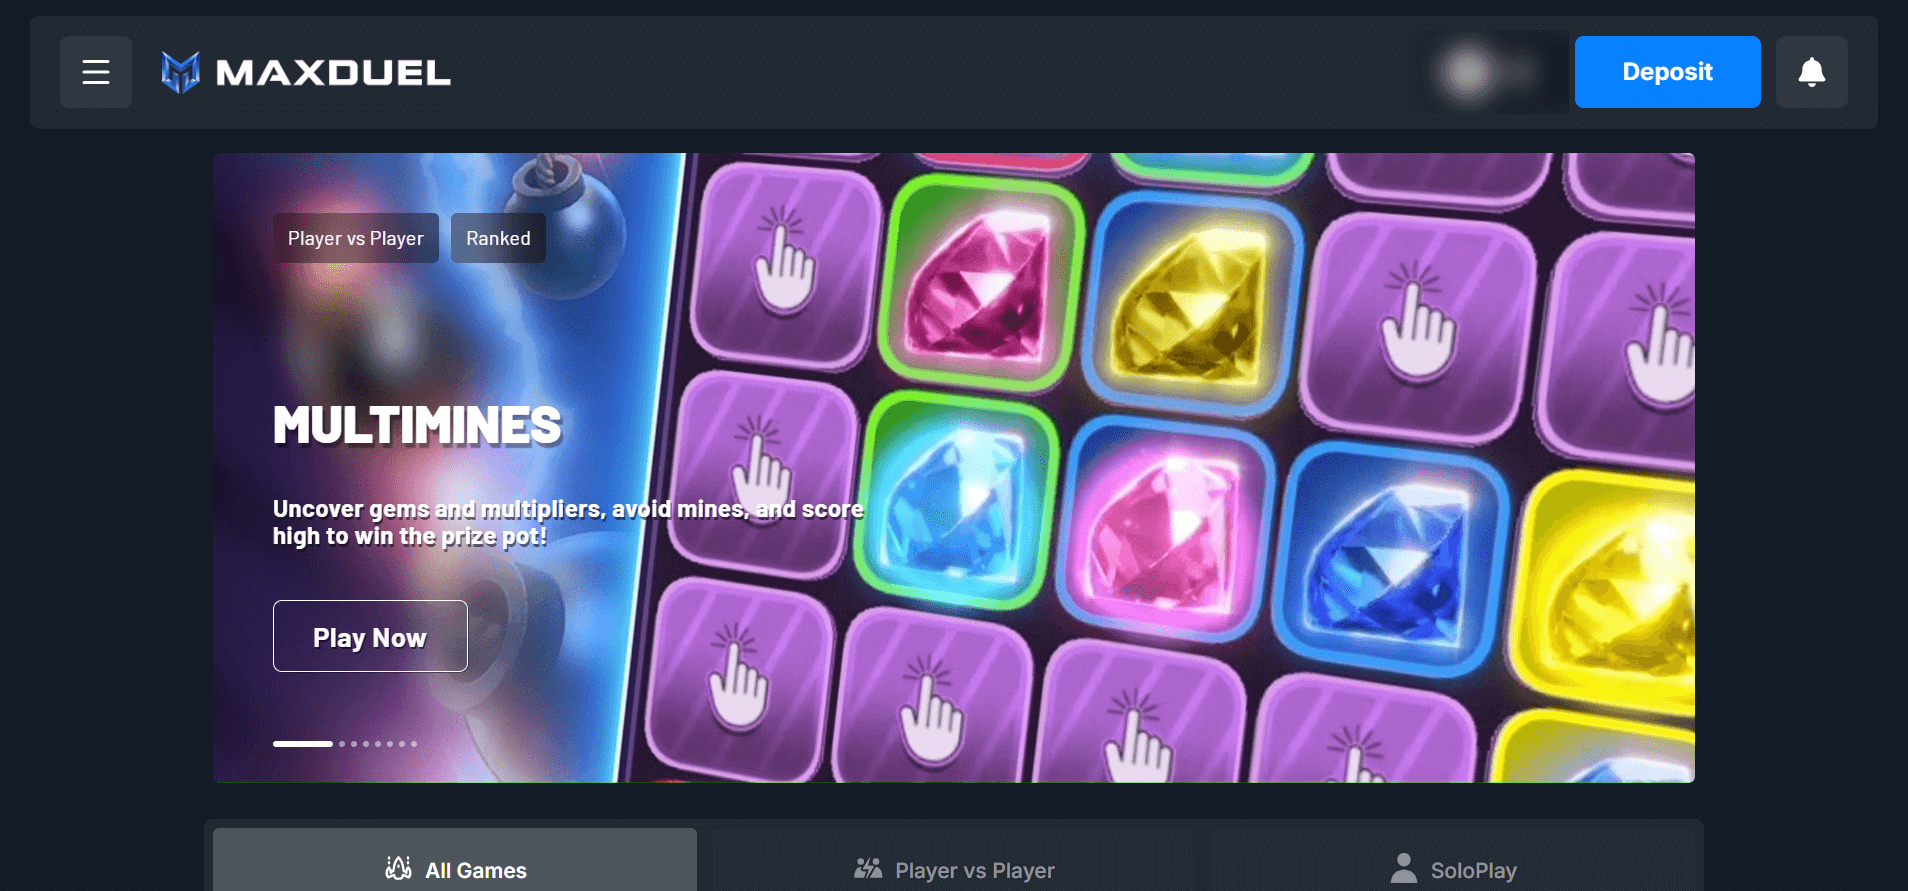
Task: Click the MAXDUEL wordmark text
Action: coord(333,73)
